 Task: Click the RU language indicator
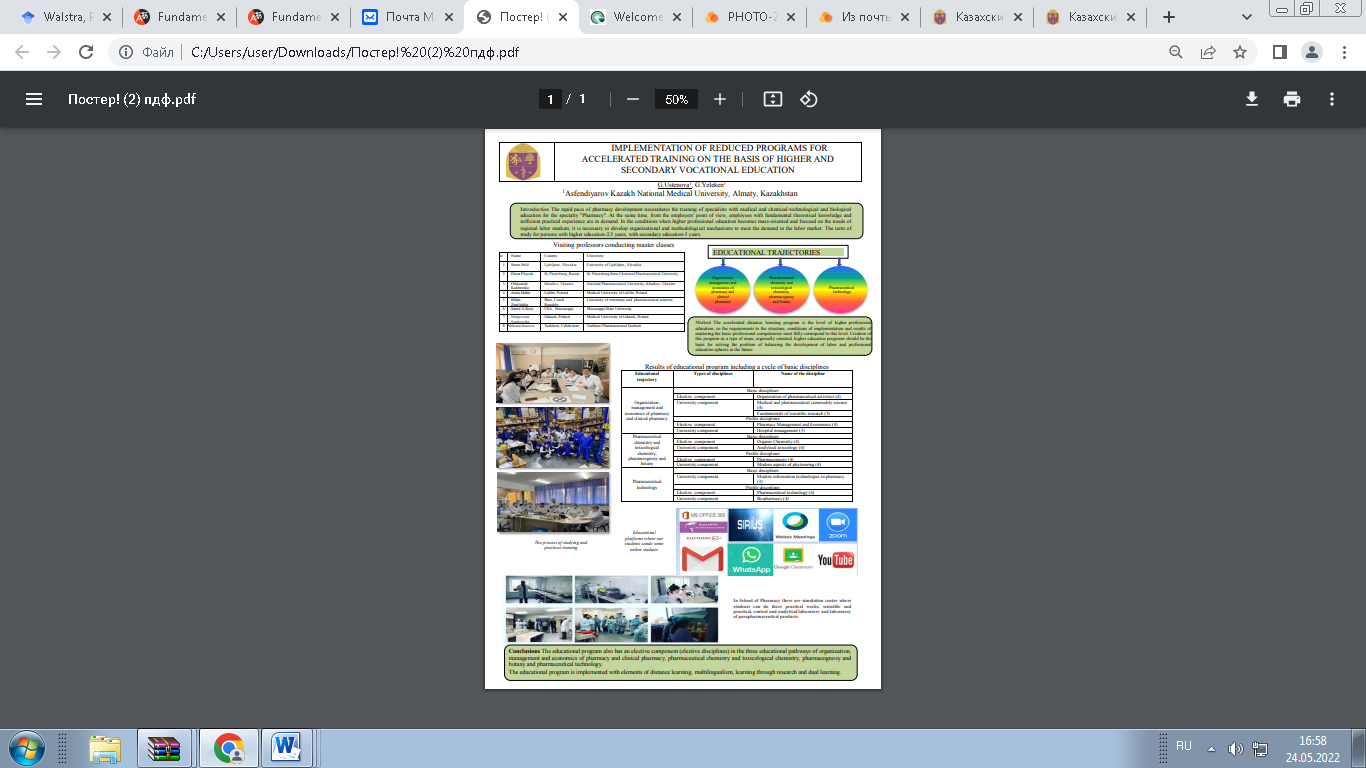coord(1184,746)
